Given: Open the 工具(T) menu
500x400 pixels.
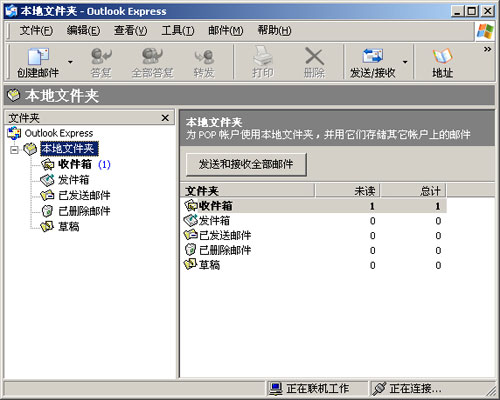Looking at the screenshot, I should (x=178, y=31).
